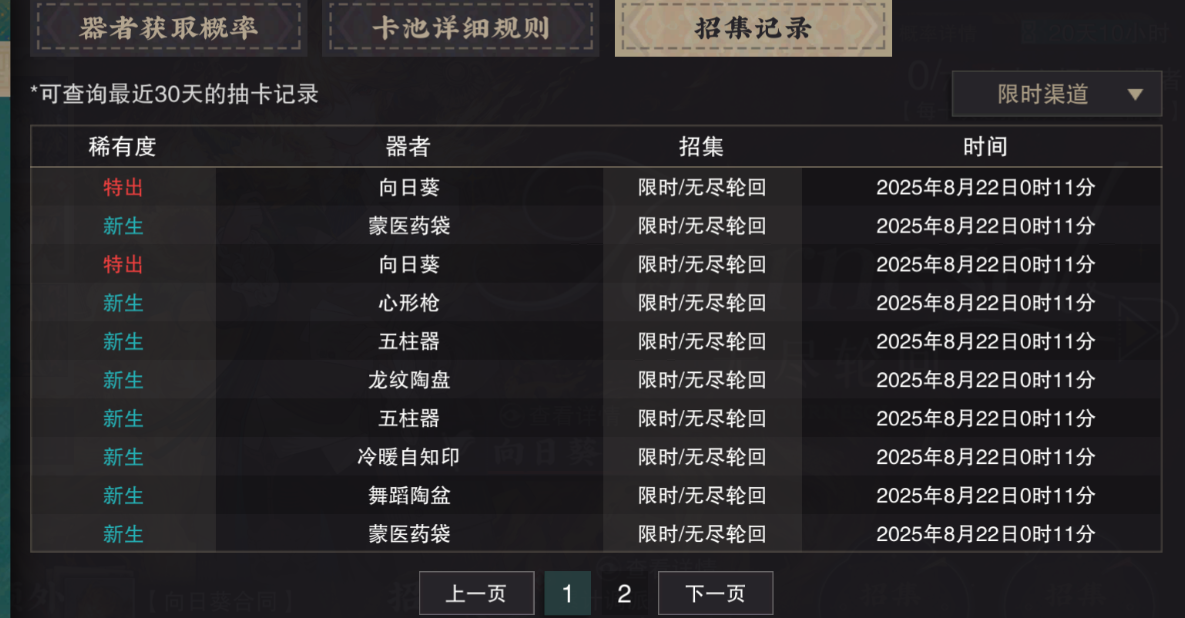Click the dropdown arrow beside 限时渠道
This screenshot has height=618, width=1185.
(x=1134, y=94)
